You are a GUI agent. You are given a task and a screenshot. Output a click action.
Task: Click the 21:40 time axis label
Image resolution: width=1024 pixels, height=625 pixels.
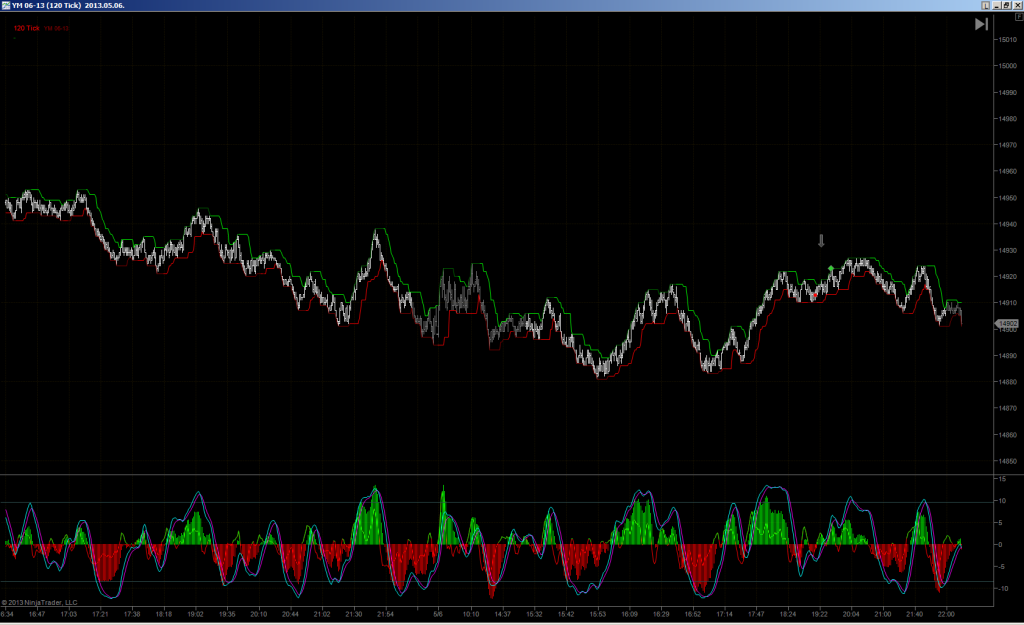(914, 614)
